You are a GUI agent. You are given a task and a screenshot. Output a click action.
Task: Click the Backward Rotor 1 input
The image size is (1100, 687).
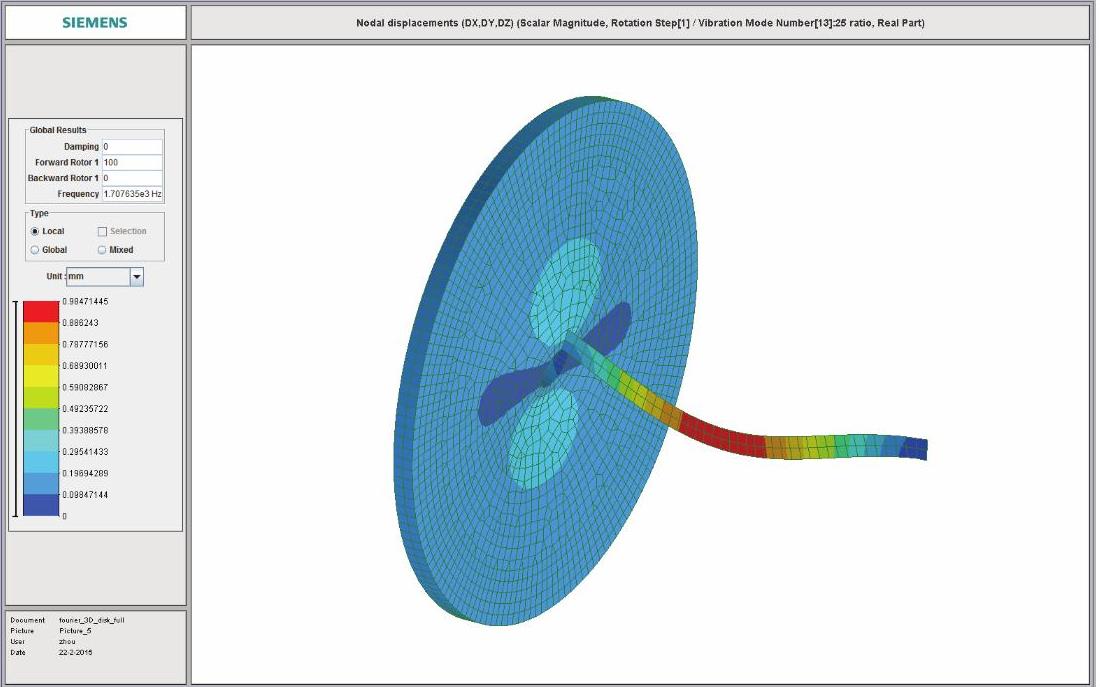click(132, 178)
